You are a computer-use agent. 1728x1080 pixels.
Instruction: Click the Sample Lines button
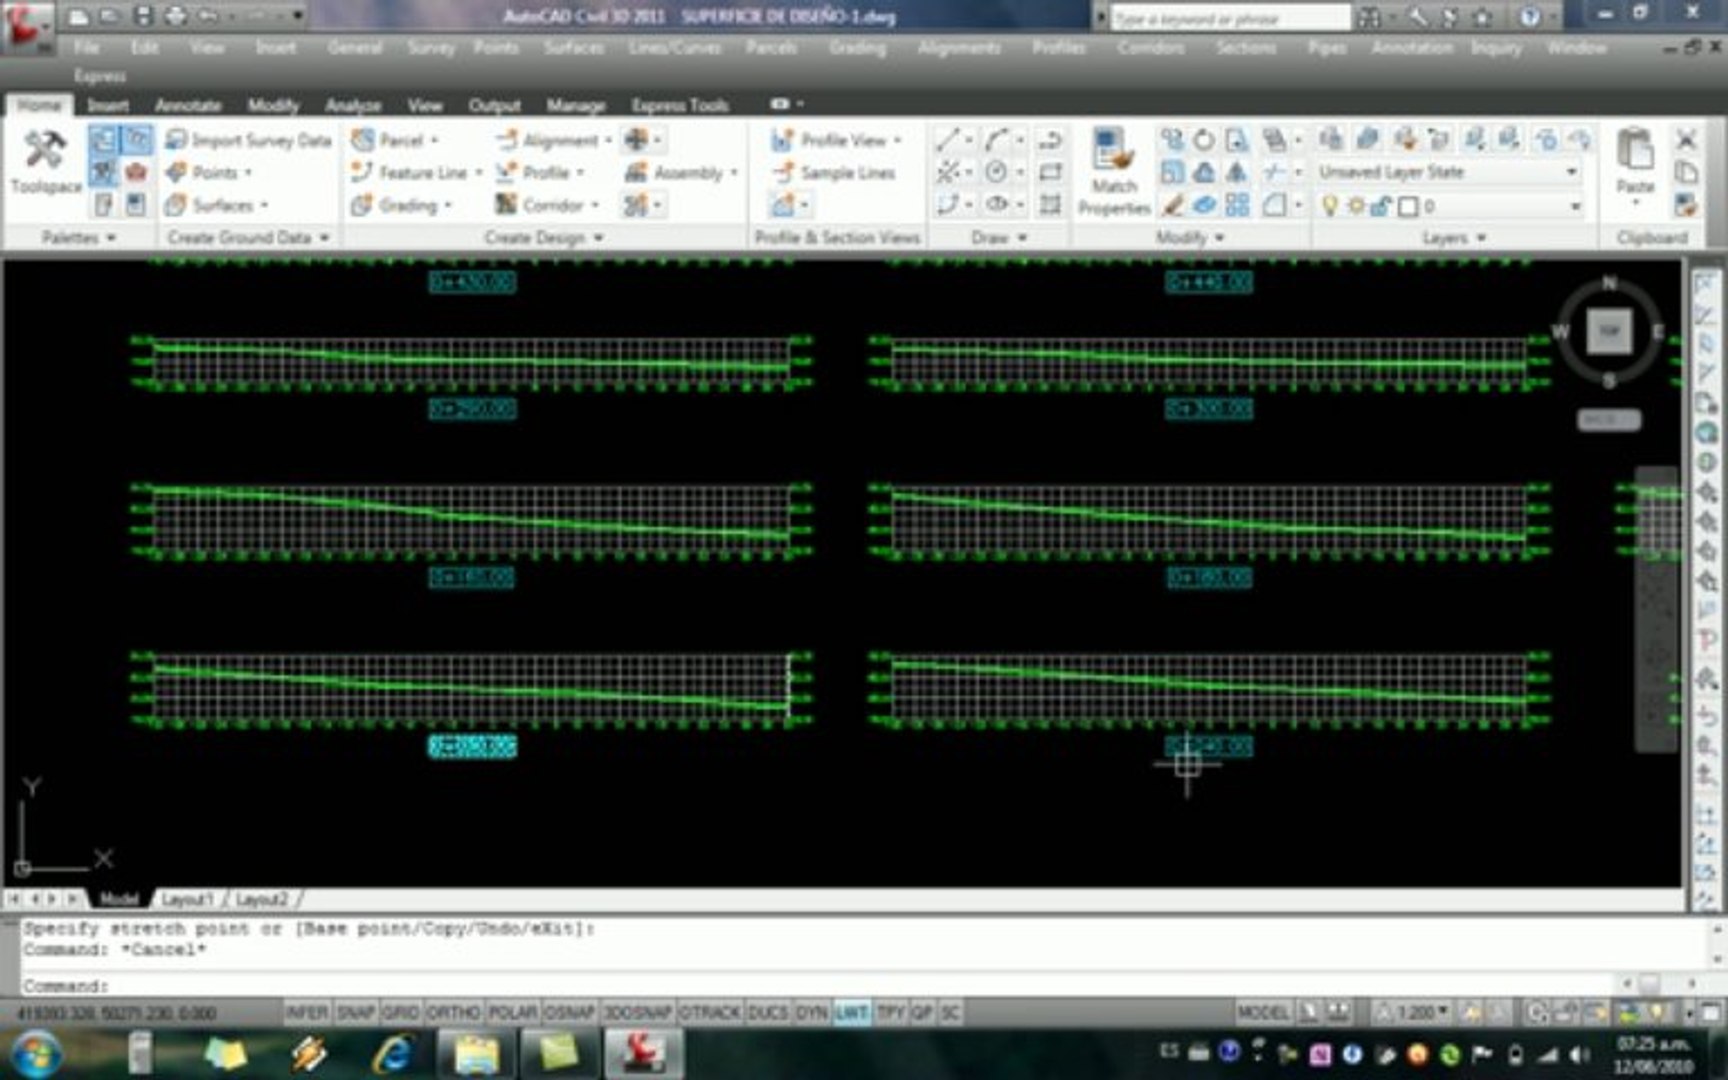835,173
